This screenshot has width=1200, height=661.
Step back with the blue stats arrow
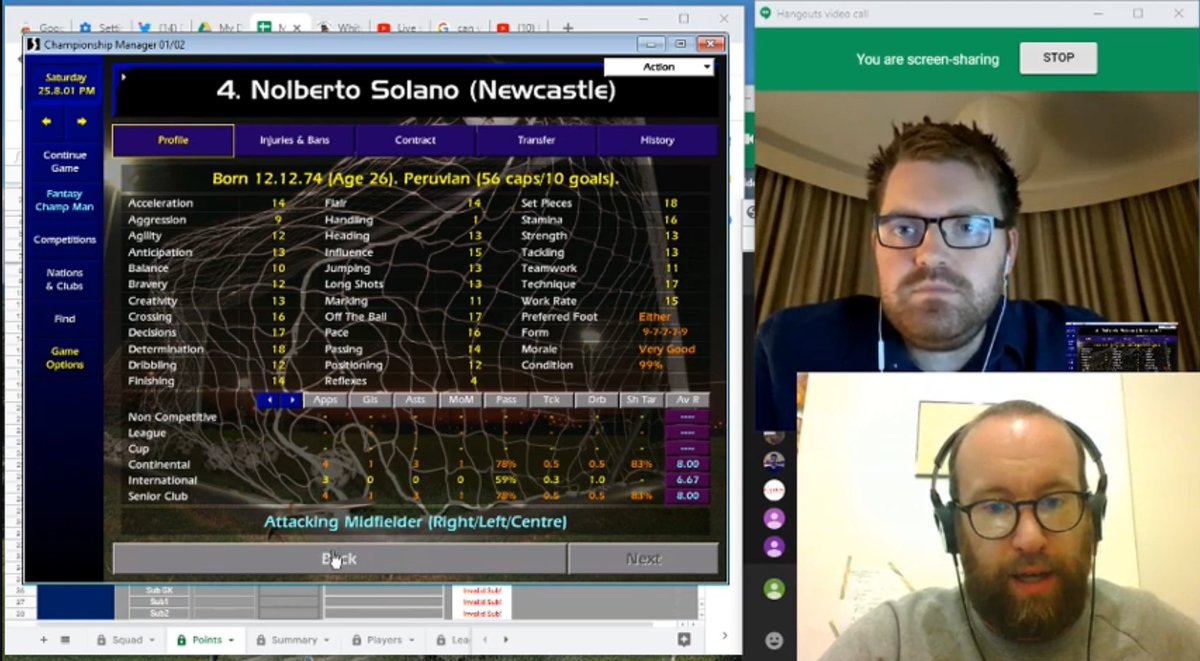(x=269, y=400)
